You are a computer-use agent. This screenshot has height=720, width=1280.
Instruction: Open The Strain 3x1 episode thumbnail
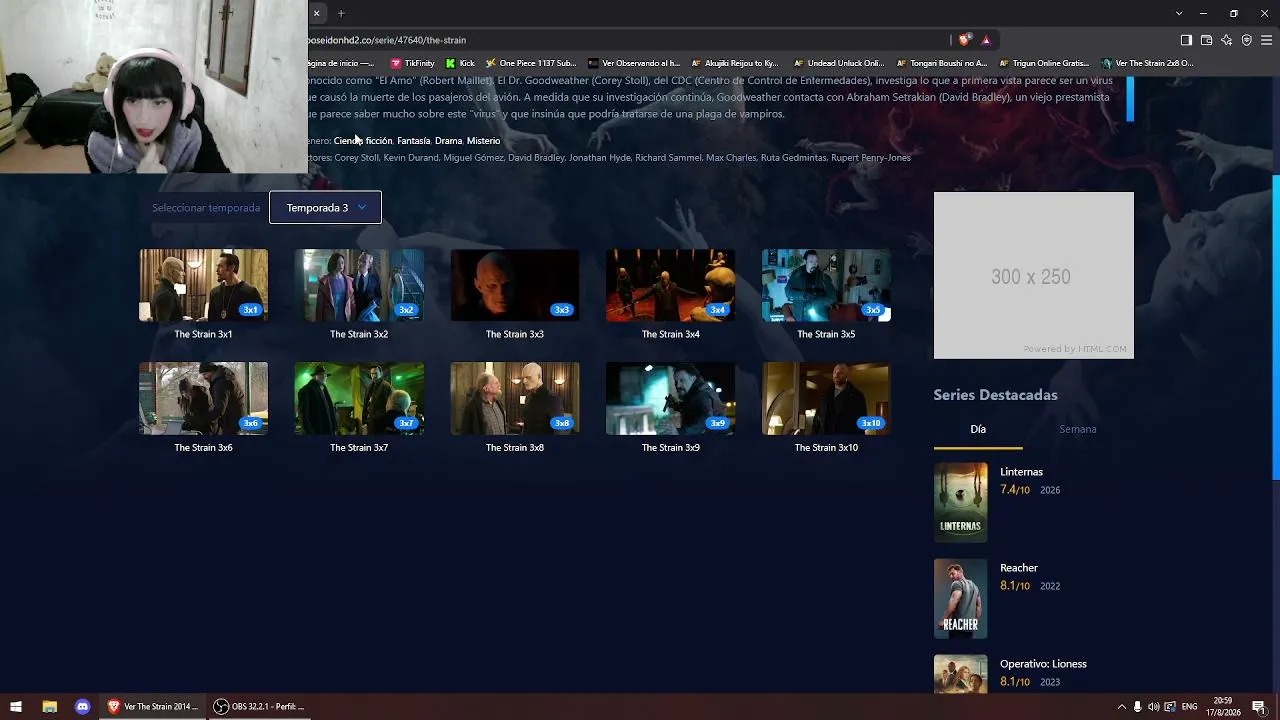(203, 285)
